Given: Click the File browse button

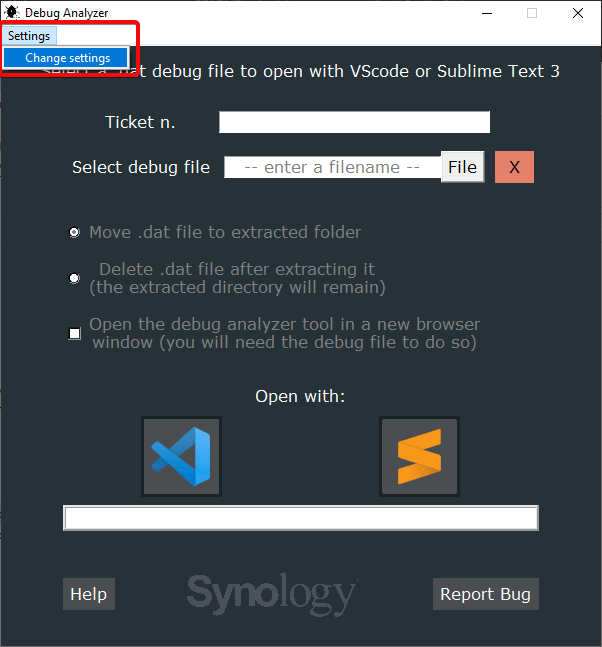Looking at the screenshot, I should coord(463,167).
